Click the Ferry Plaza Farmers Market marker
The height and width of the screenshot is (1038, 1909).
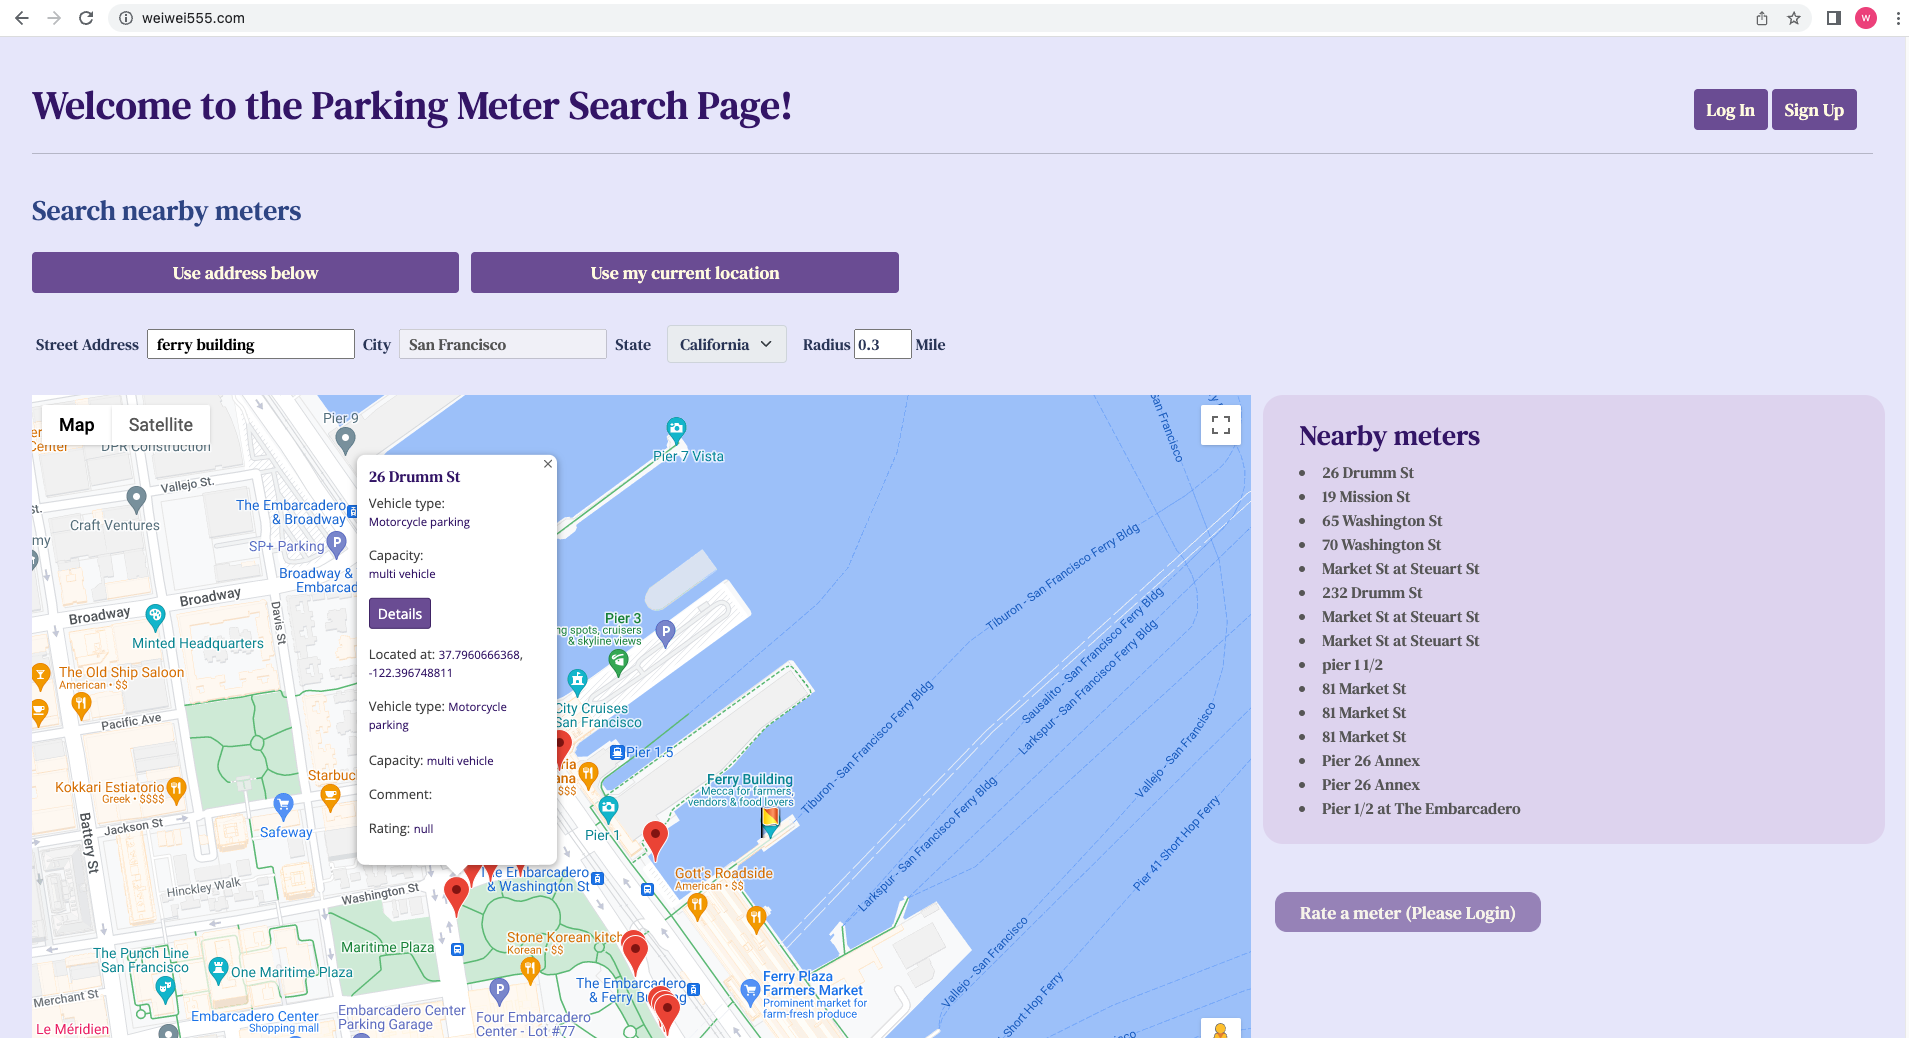coord(750,992)
